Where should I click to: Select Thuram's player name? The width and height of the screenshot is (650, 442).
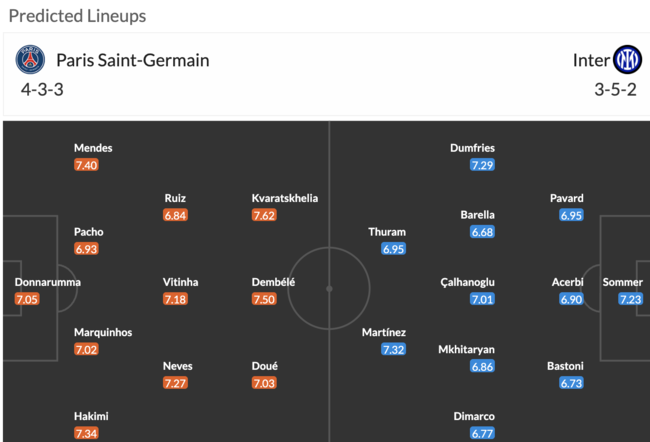[x=387, y=232]
